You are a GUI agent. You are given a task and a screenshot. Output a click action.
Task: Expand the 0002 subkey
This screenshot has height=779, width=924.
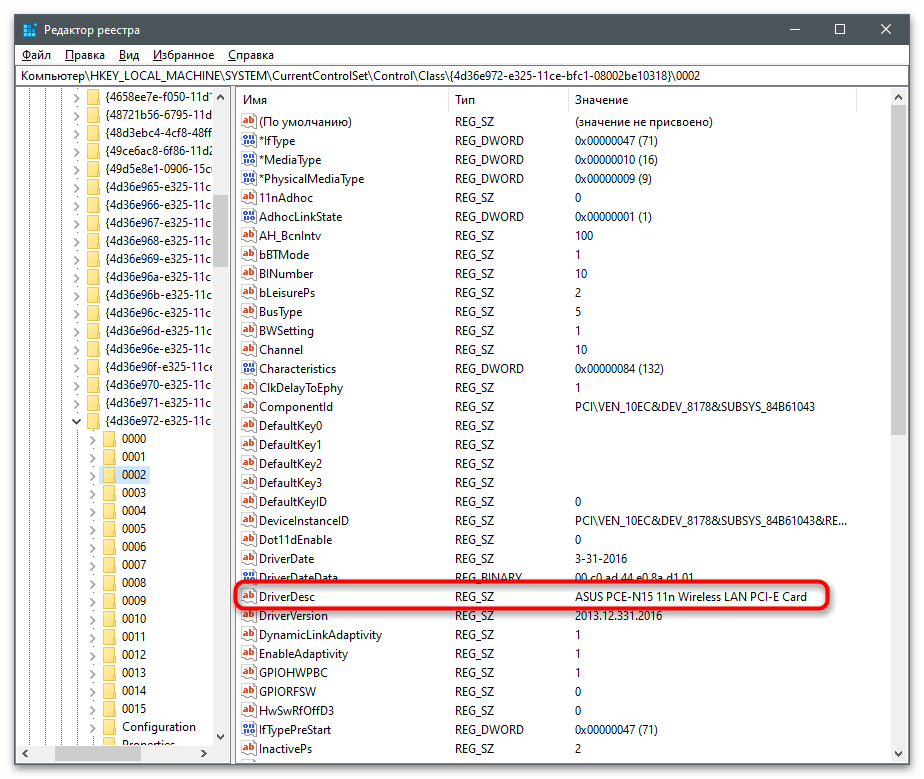[x=93, y=475]
